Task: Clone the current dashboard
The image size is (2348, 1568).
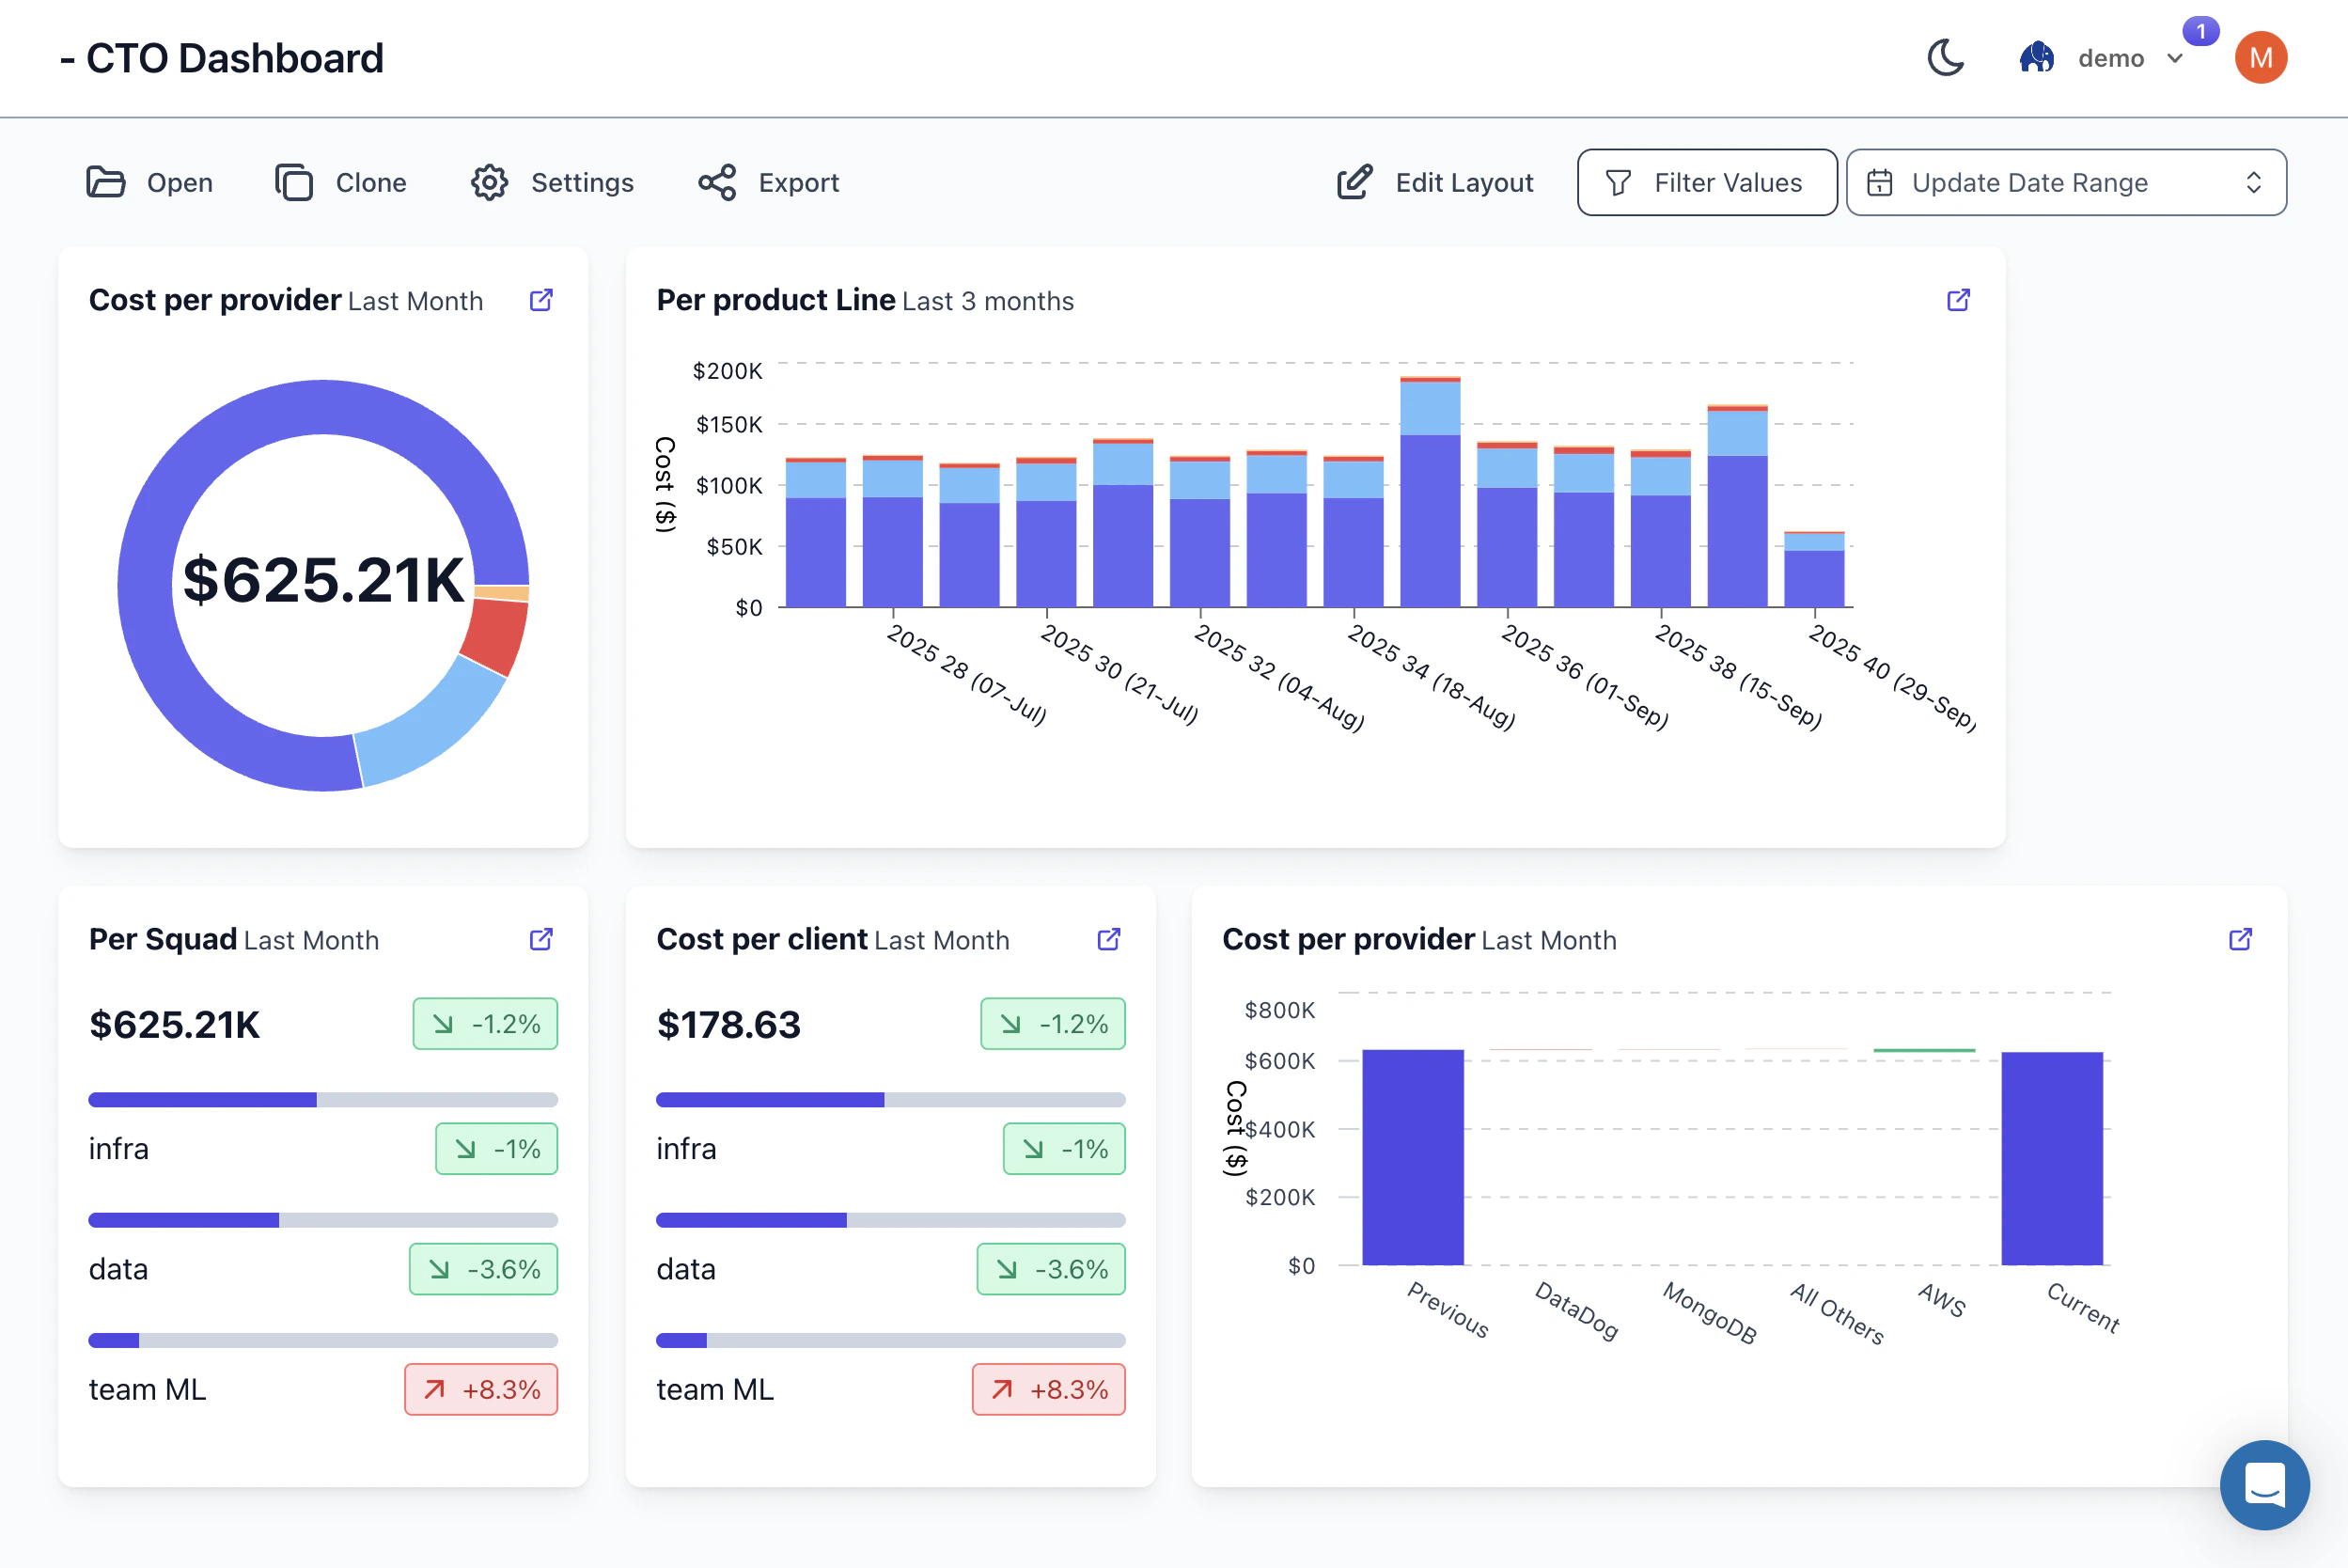Action: tap(293, 182)
